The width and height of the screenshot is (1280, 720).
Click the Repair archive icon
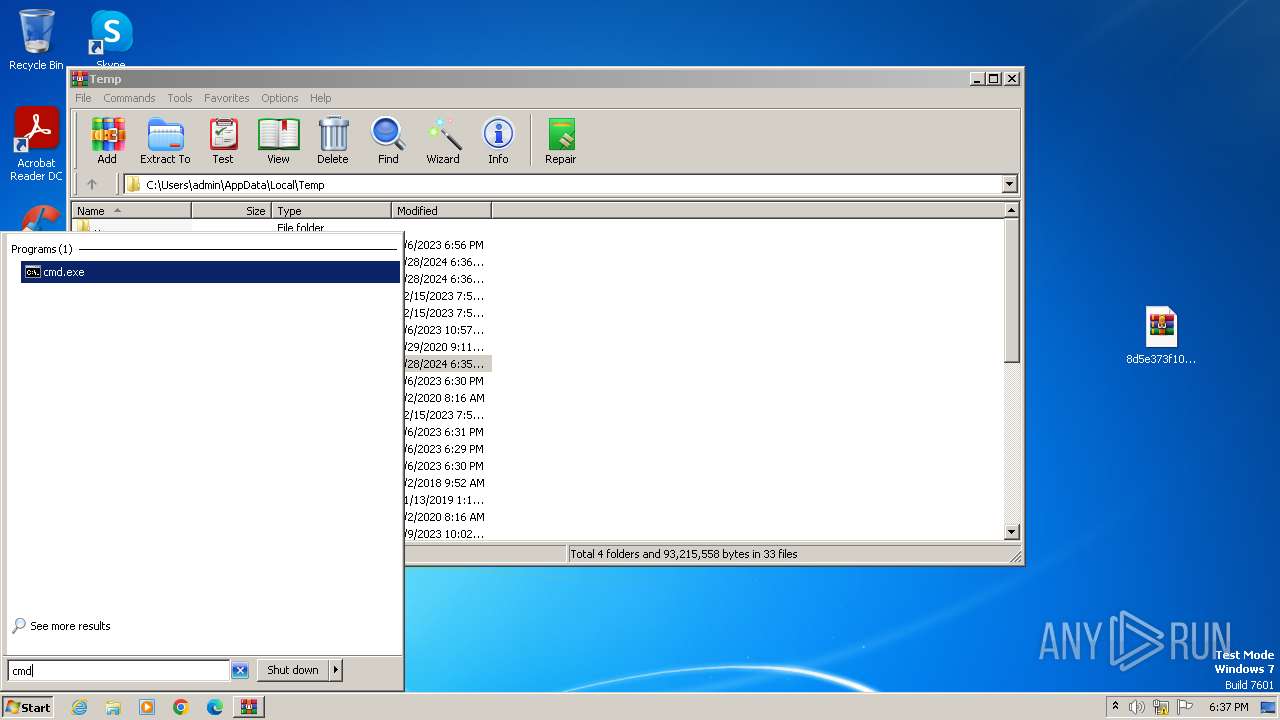pyautogui.click(x=560, y=140)
